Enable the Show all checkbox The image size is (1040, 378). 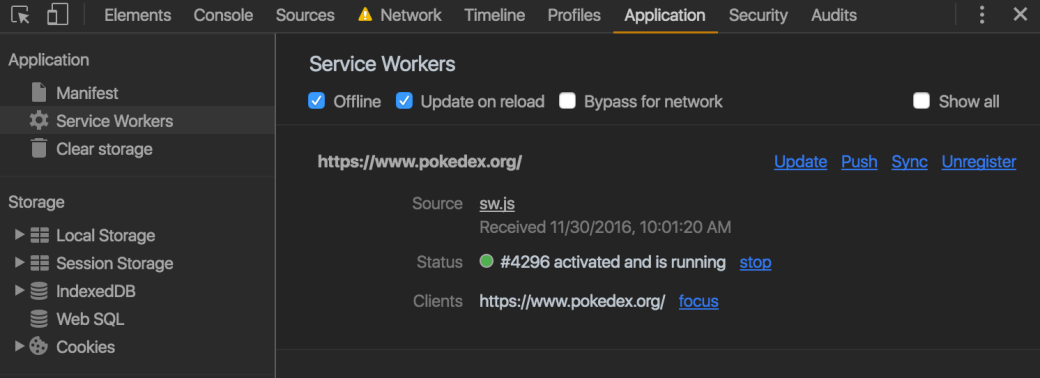pos(921,101)
